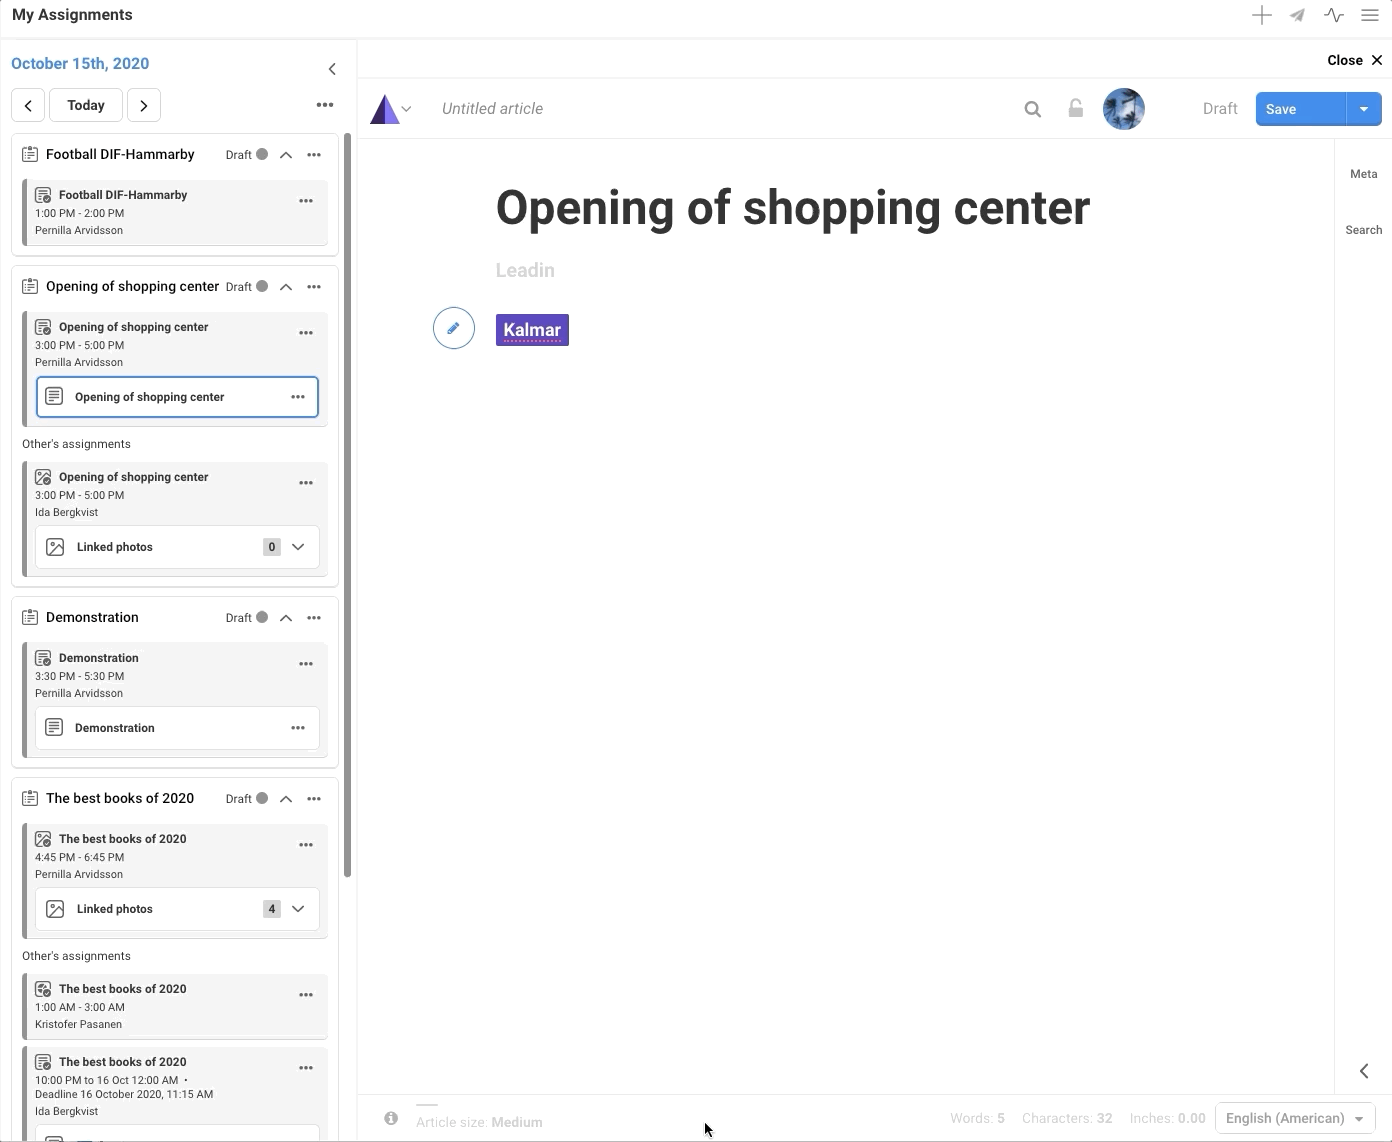Image resolution: width=1392 pixels, height=1142 pixels.
Task: Open the English (American) language dropdown
Action: 1295,1118
